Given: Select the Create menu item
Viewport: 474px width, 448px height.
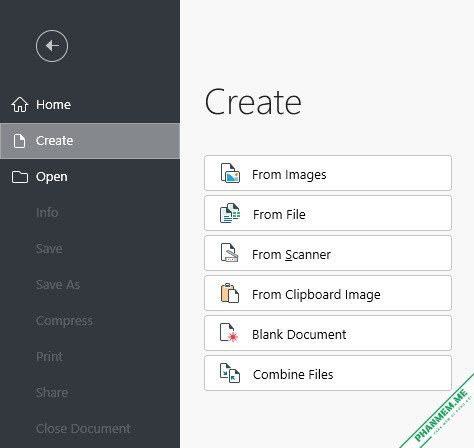Looking at the screenshot, I should (90, 141).
